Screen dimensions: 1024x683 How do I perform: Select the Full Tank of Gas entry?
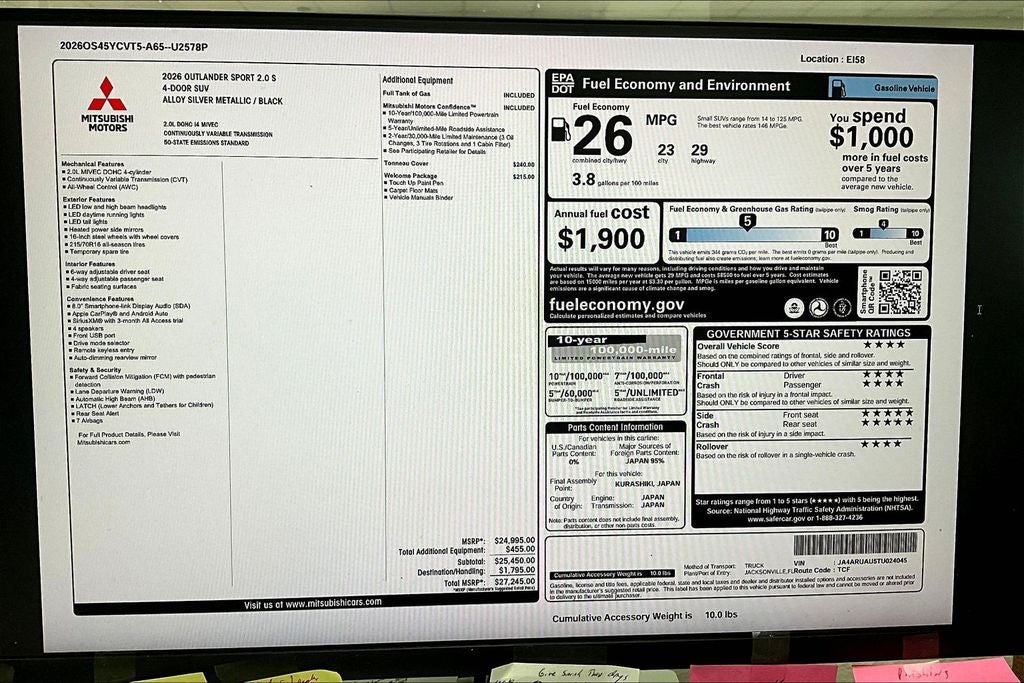458,94
